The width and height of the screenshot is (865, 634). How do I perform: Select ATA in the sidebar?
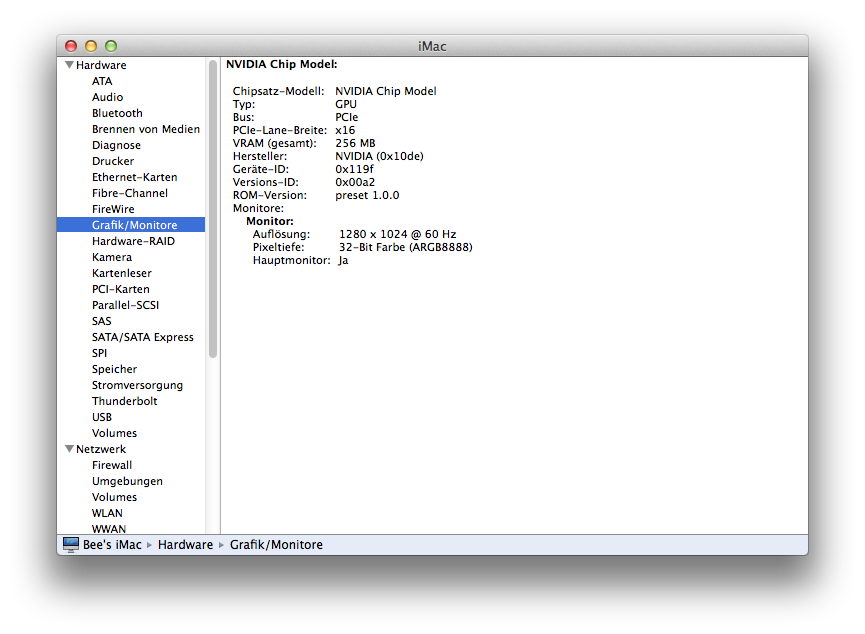point(102,81)
